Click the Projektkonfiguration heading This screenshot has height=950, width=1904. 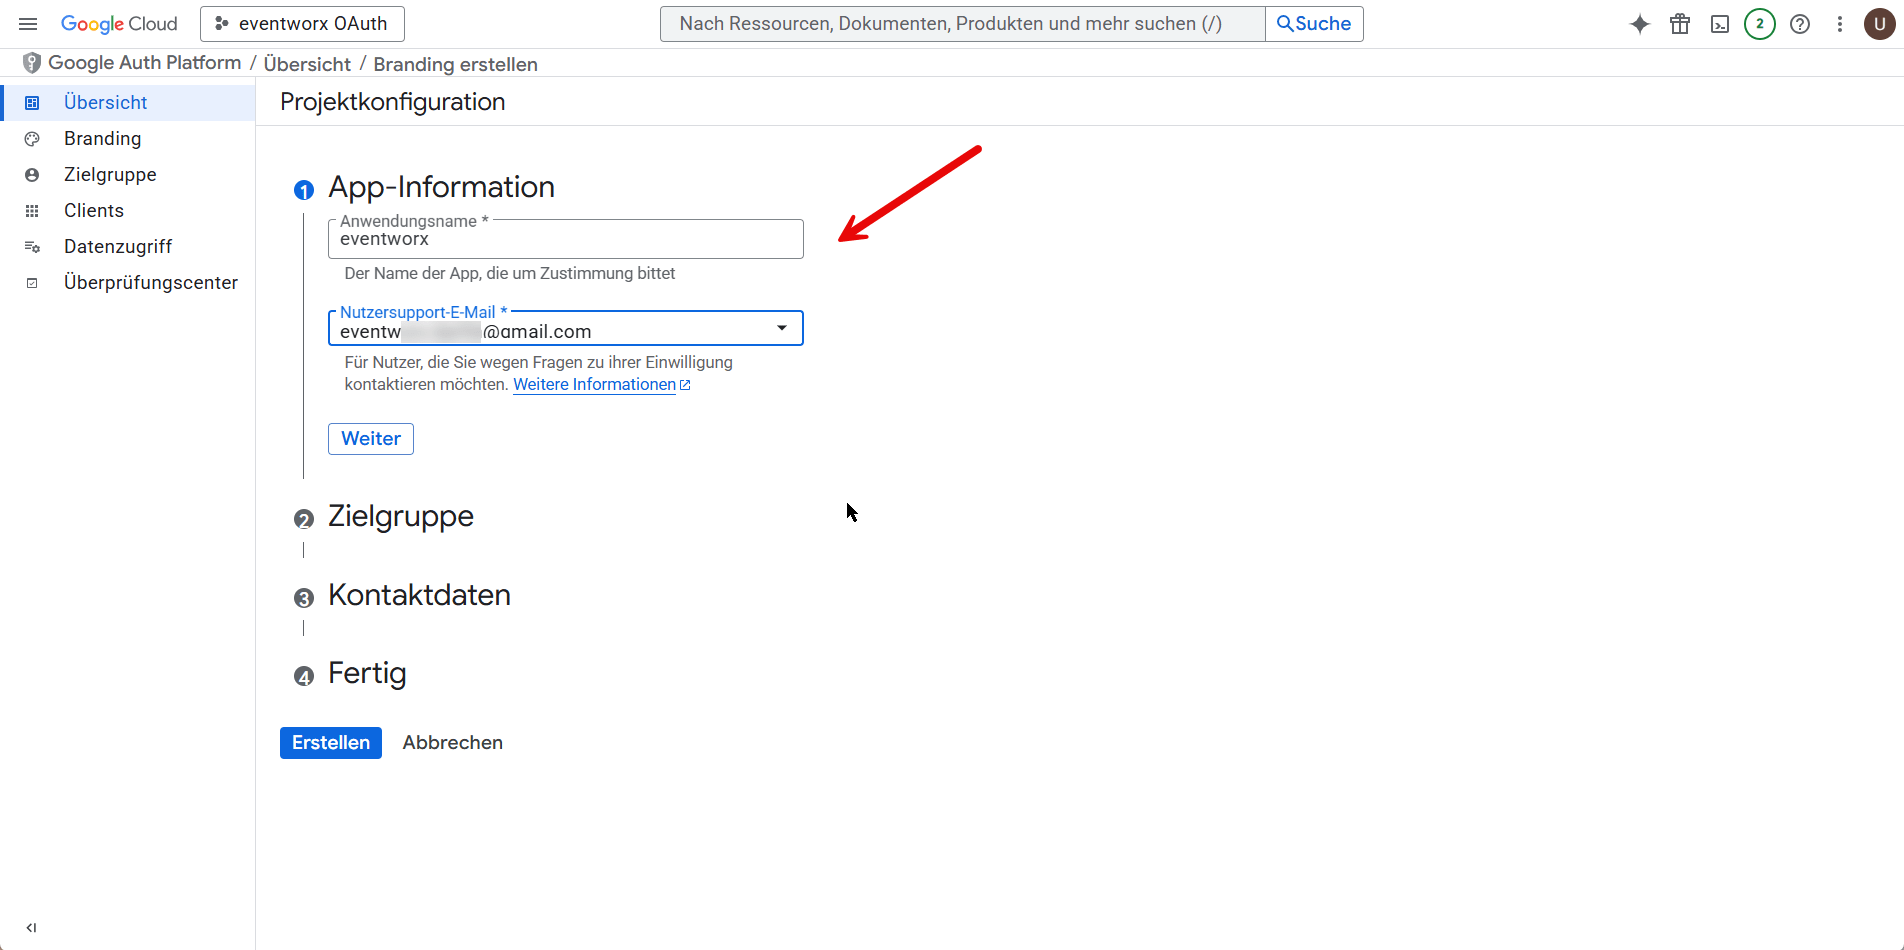(392, 102)
